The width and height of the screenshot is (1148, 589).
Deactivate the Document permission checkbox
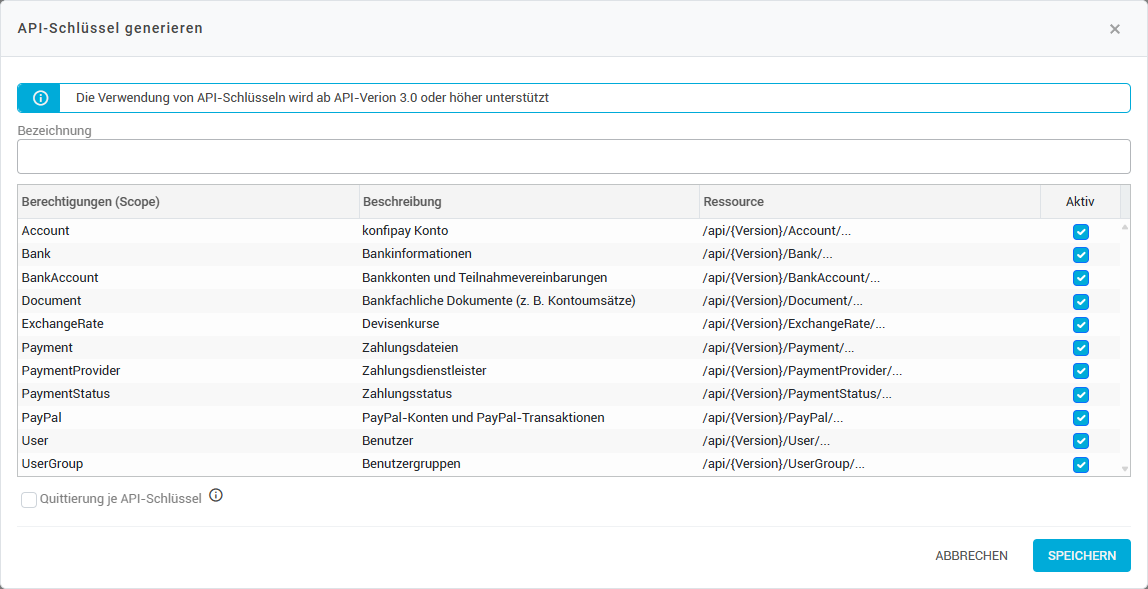(1080, 302)
